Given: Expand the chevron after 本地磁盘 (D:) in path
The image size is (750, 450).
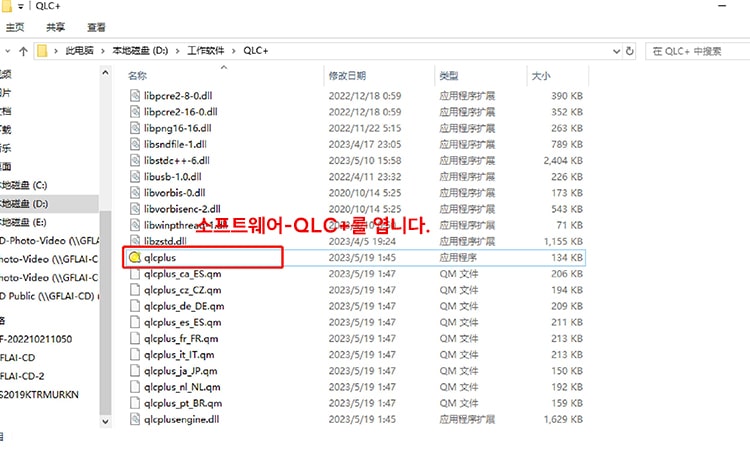Looking at the screenshot, I should (177, 51).
